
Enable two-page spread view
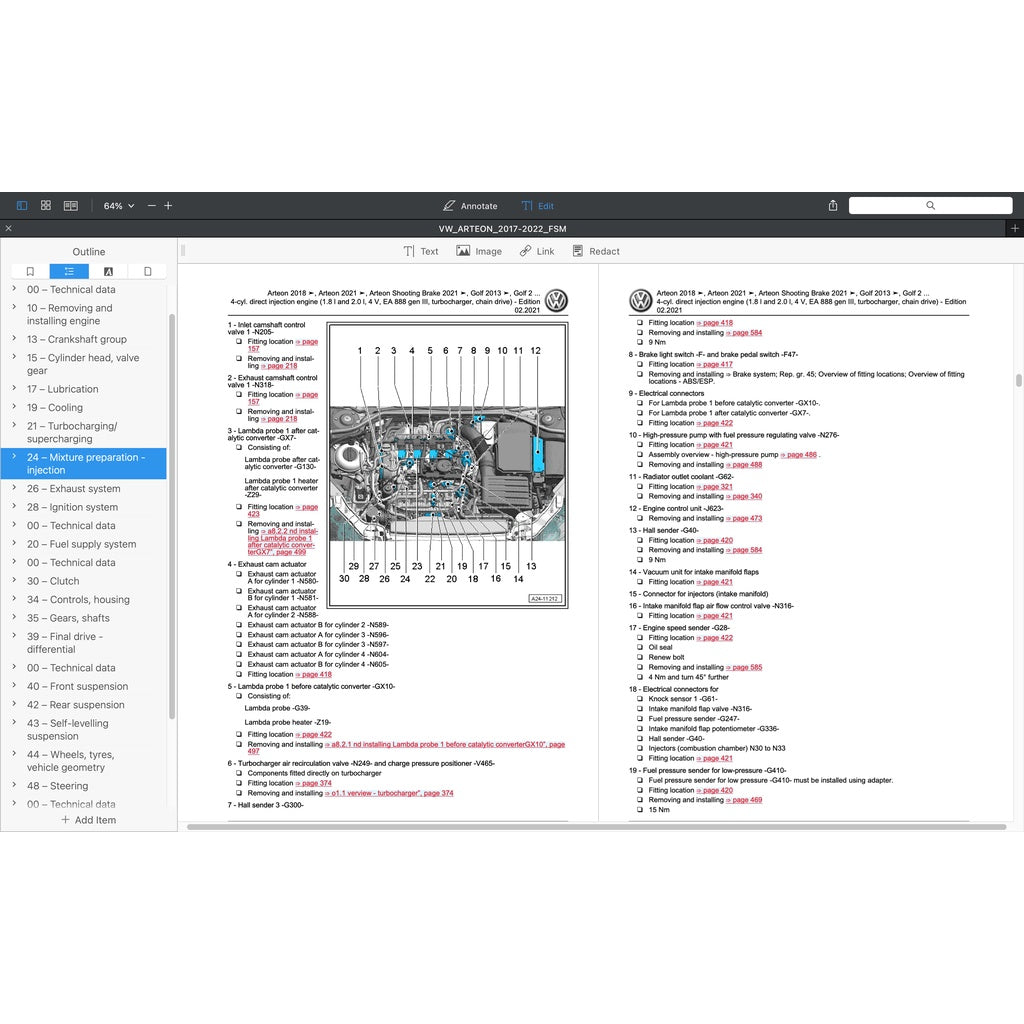[71, 206]
